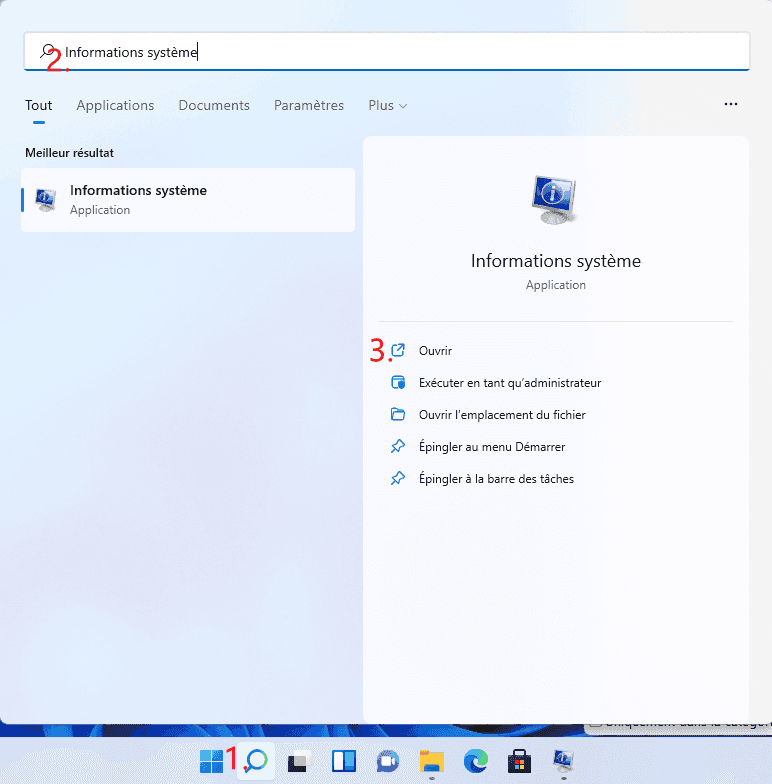Screen dimensions: 772x784
Task: Click the Informations système icon in the best result
Action: [46, 200]
